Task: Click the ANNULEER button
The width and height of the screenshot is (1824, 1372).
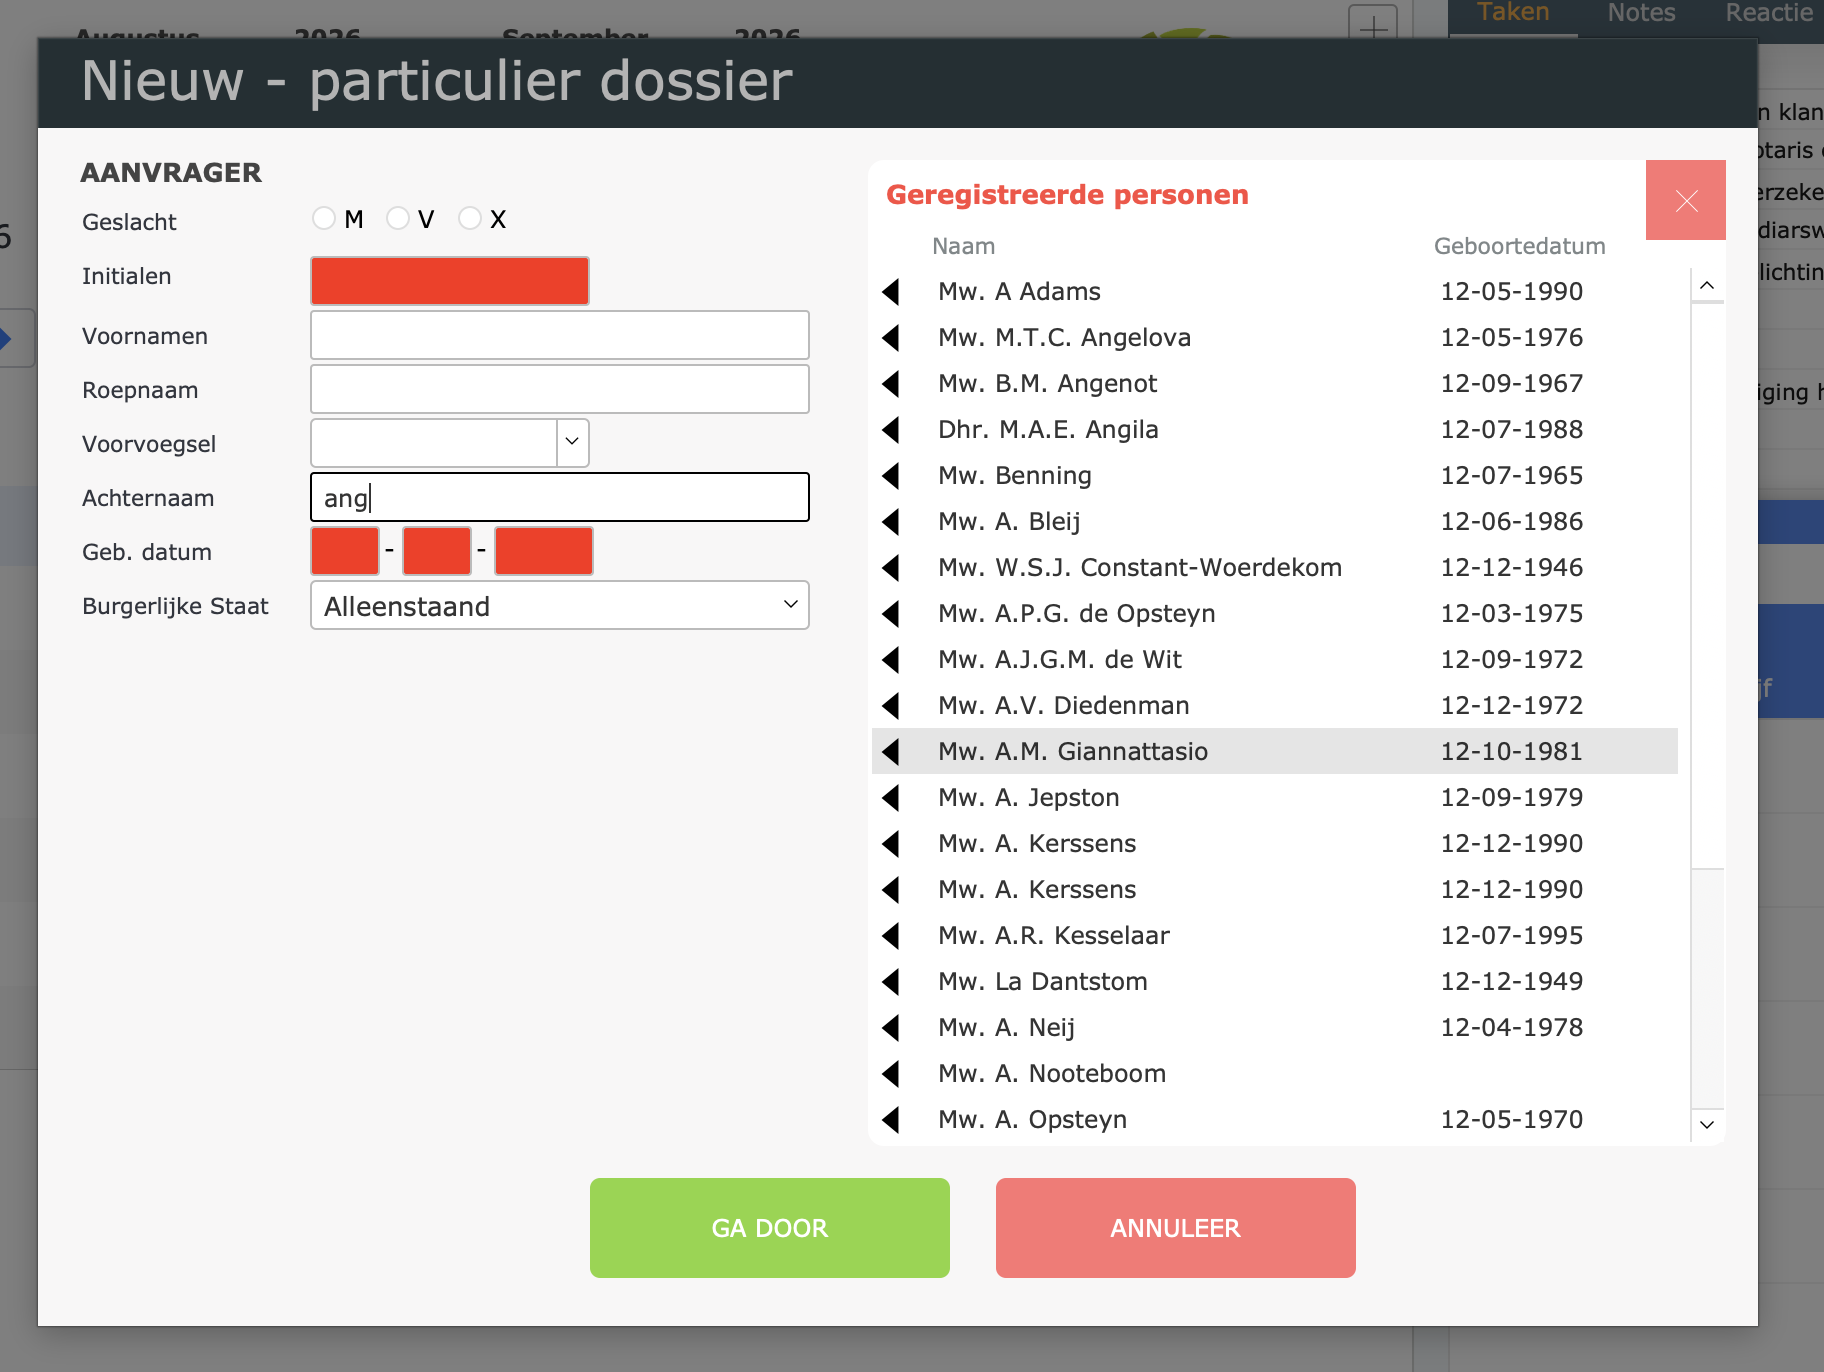Action: pos(1176,1228)
